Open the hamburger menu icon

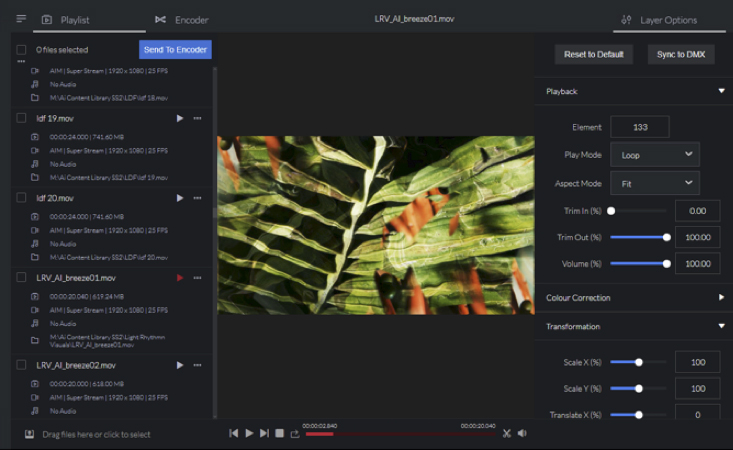pyautogui.click(x=21, y=19)
